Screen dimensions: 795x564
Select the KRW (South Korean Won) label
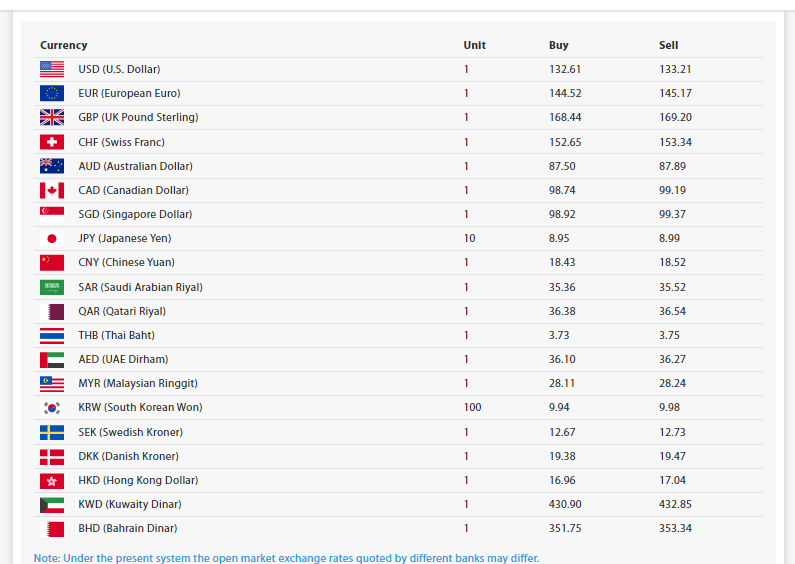click(x=140, y=407)
